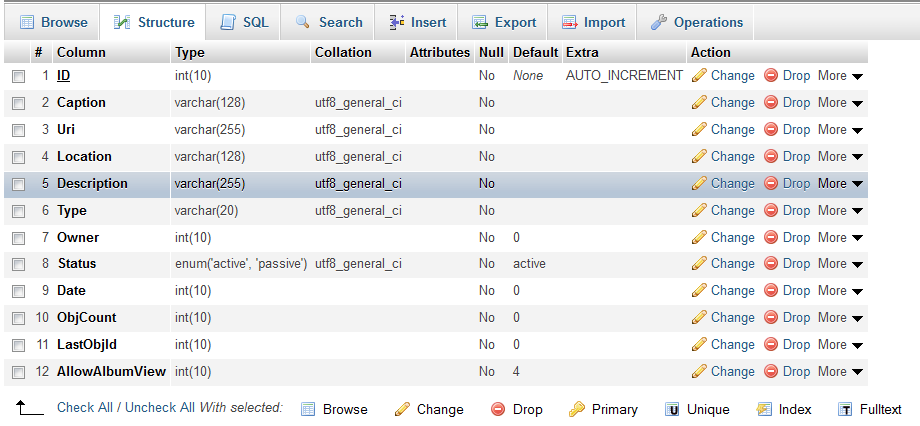This screenshot has width=920, height=426.
Task: Click the Primary key icon in bottom bar
Action: 577,409
